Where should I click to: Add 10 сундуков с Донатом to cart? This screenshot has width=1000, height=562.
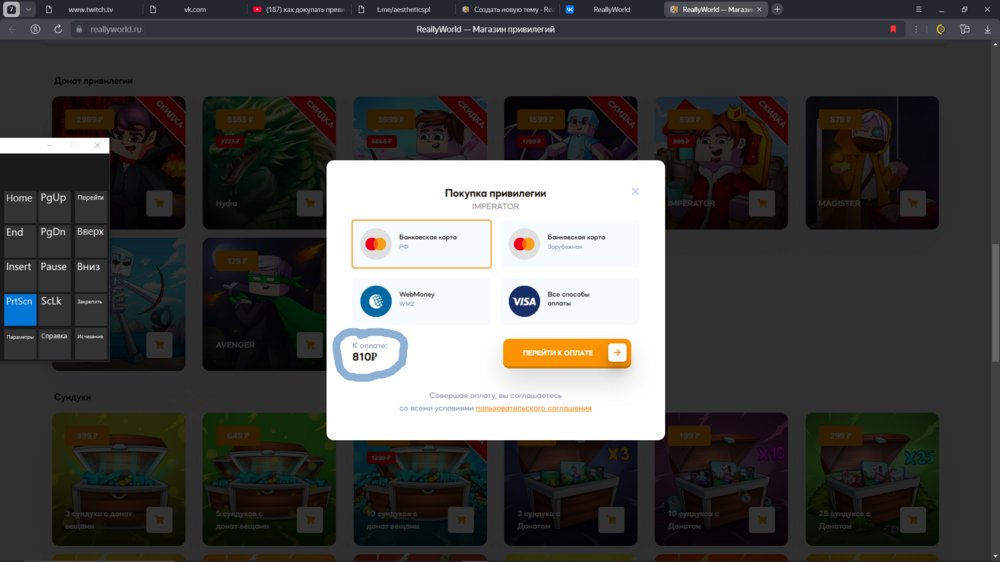[x=762, y=520]
